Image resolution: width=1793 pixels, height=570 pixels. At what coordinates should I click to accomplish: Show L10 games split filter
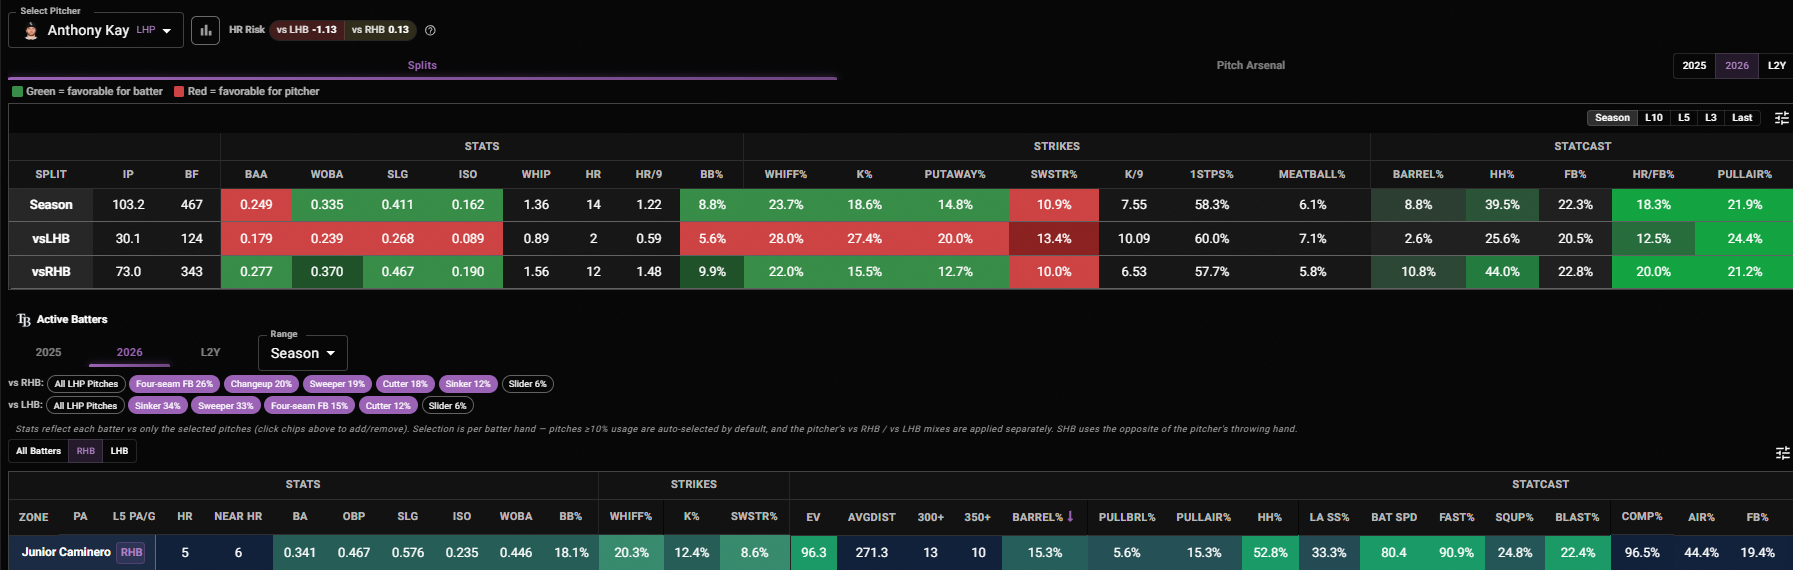[1653, 118]
